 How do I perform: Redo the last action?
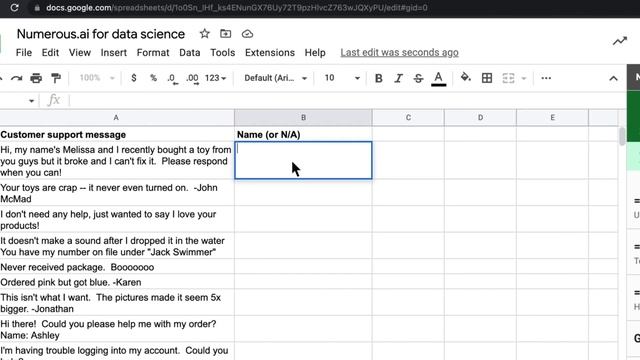16,78
